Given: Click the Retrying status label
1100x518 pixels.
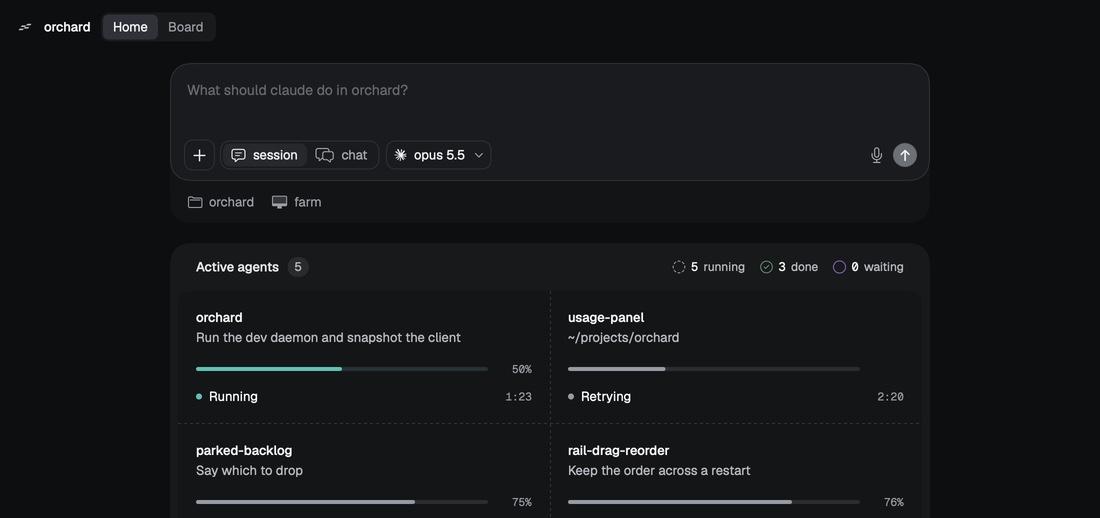Looking at the screenshot, I should pyautogui.click(x=605, y=397).
